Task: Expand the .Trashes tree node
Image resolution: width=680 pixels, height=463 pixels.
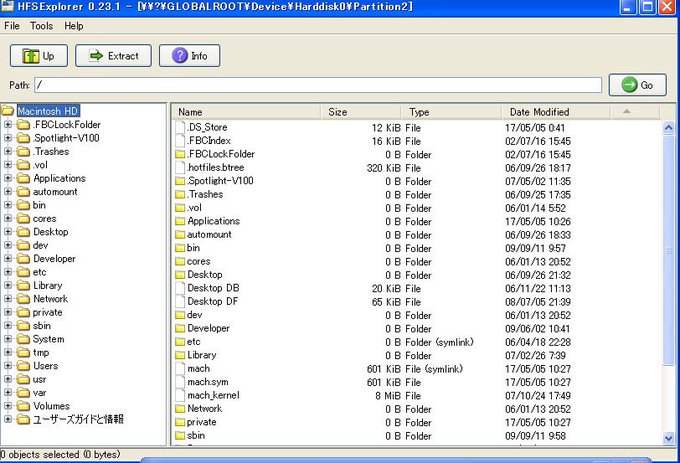Action: coord(8,152)
